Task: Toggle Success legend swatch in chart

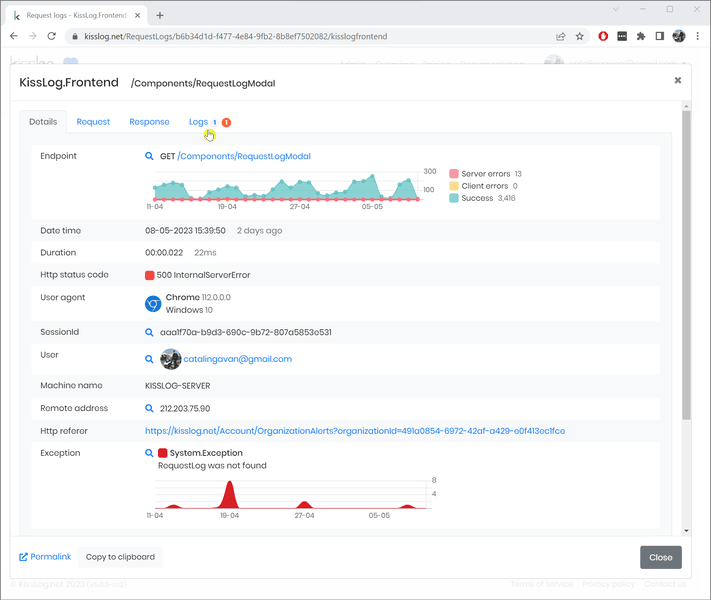Action: click(454, 198)
